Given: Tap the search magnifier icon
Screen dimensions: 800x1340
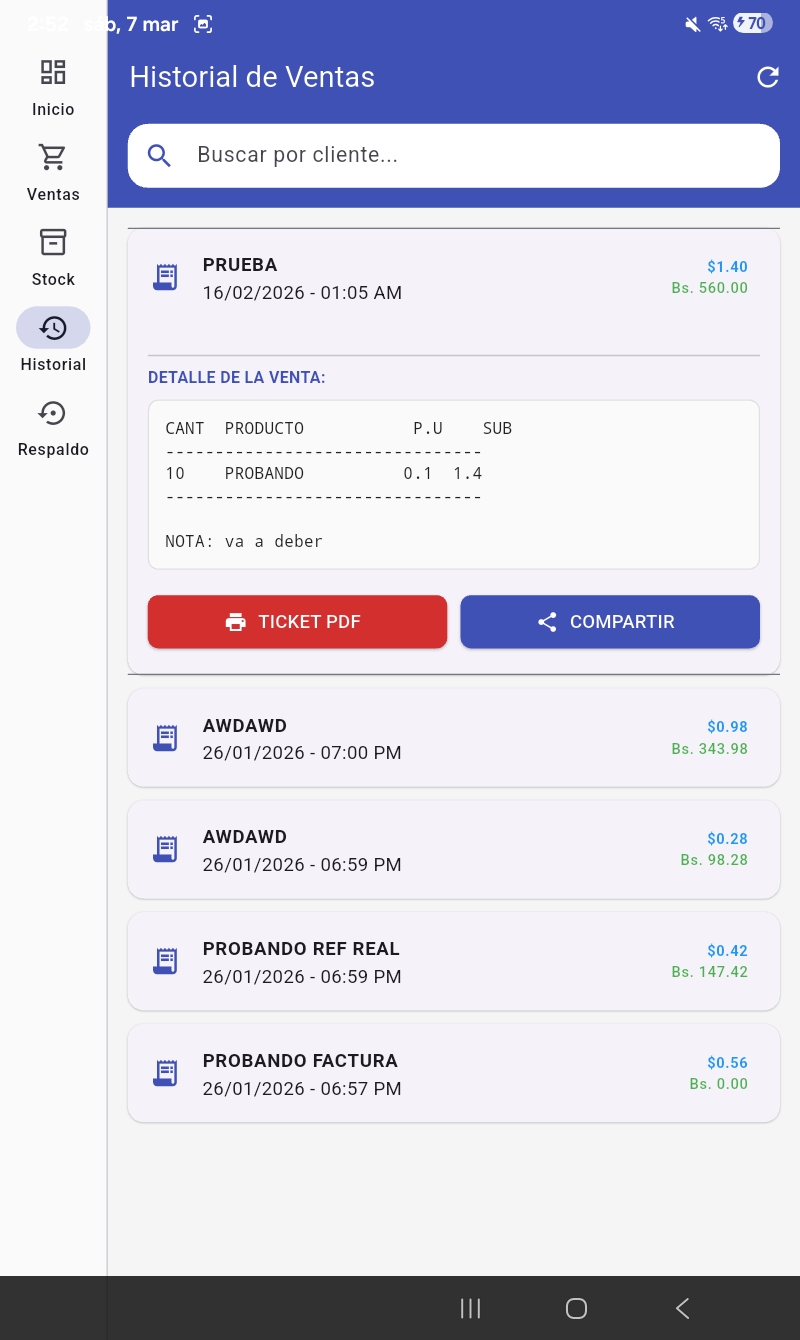Looking at the screenshot, I should (159, 155).
